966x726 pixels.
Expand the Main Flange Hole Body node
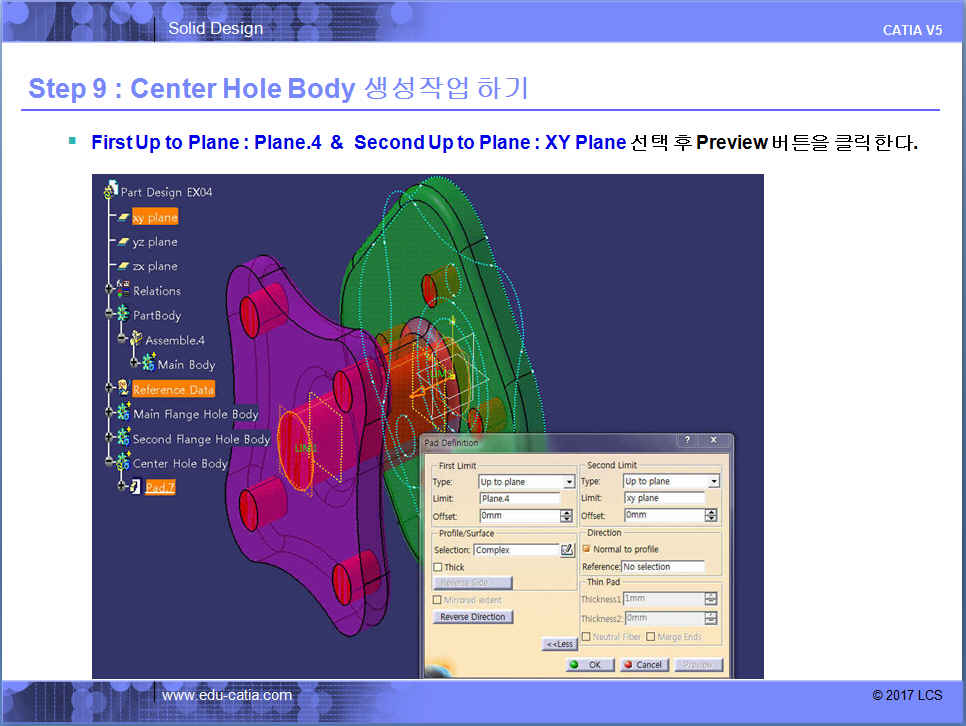[108, 414]
